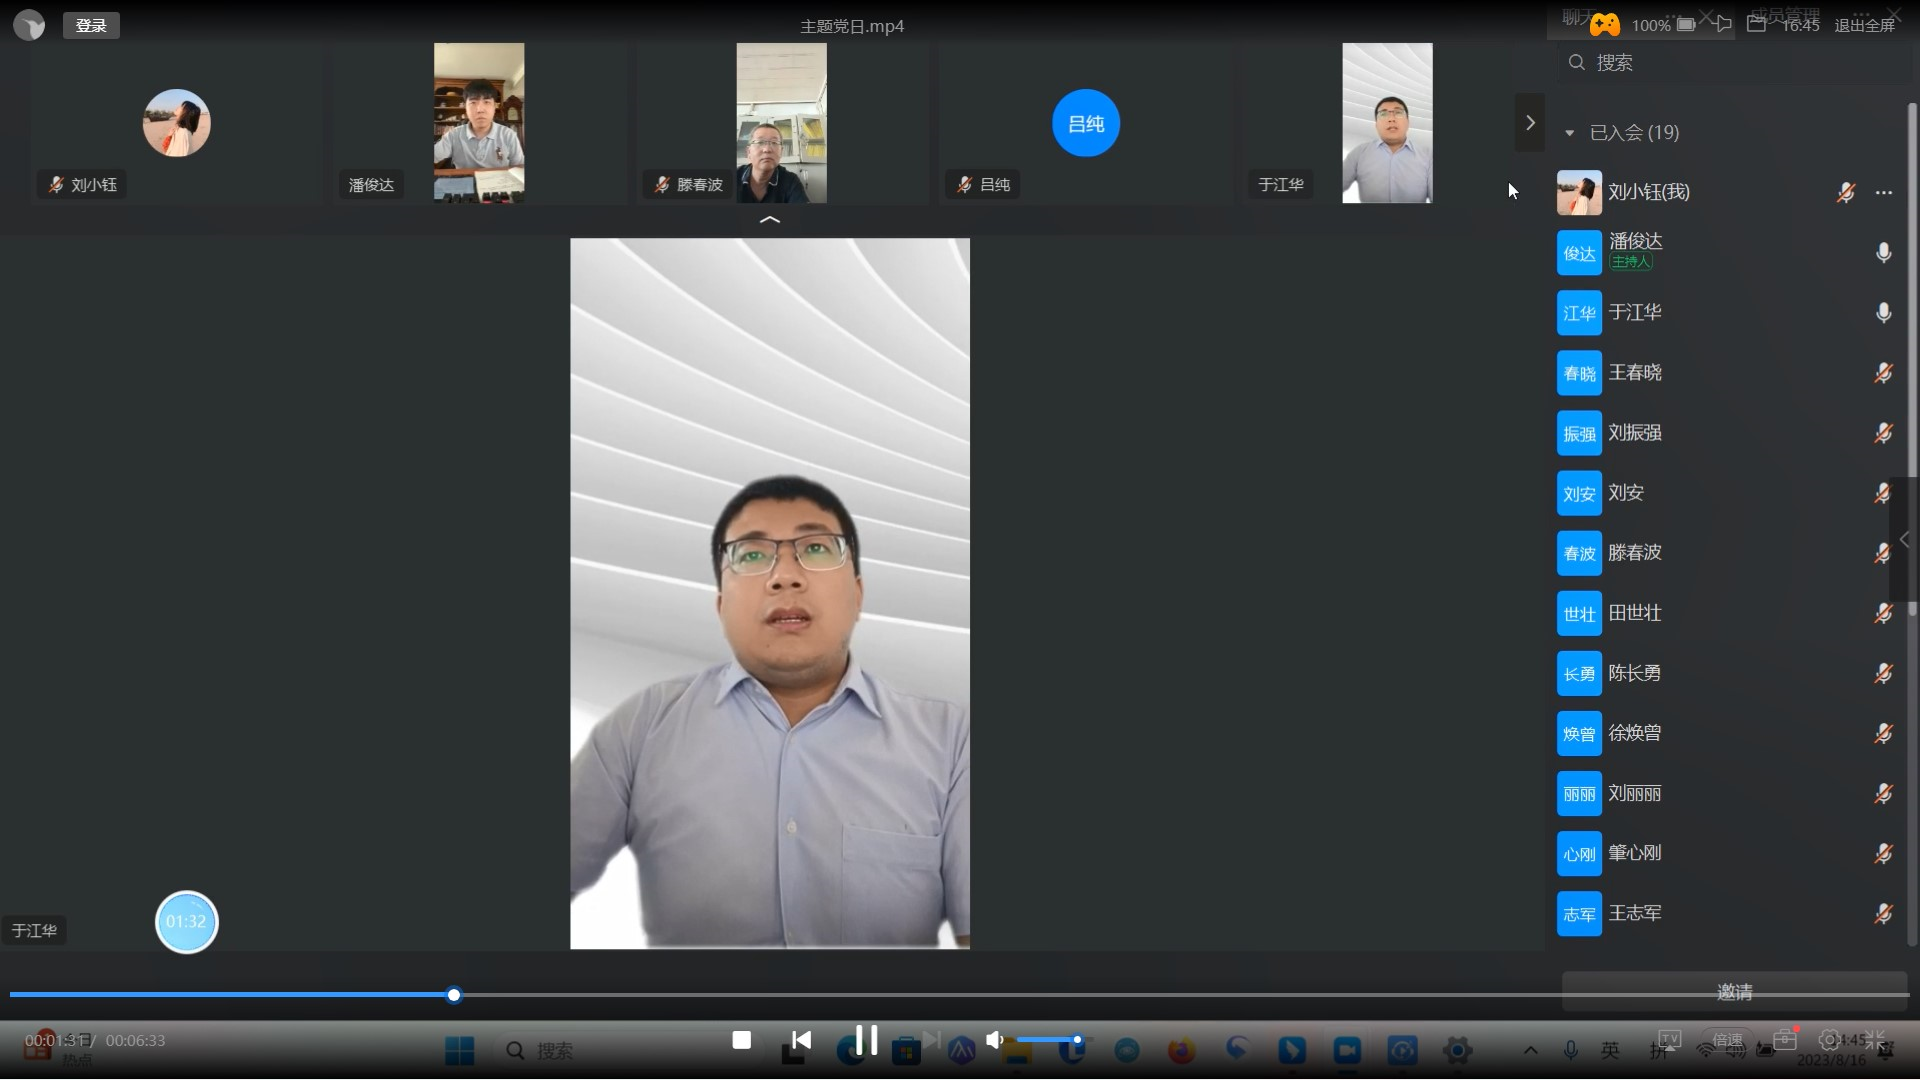Click the 01:32 round timer bubble
1920x1080 pixels.
[x=186, y=921]
